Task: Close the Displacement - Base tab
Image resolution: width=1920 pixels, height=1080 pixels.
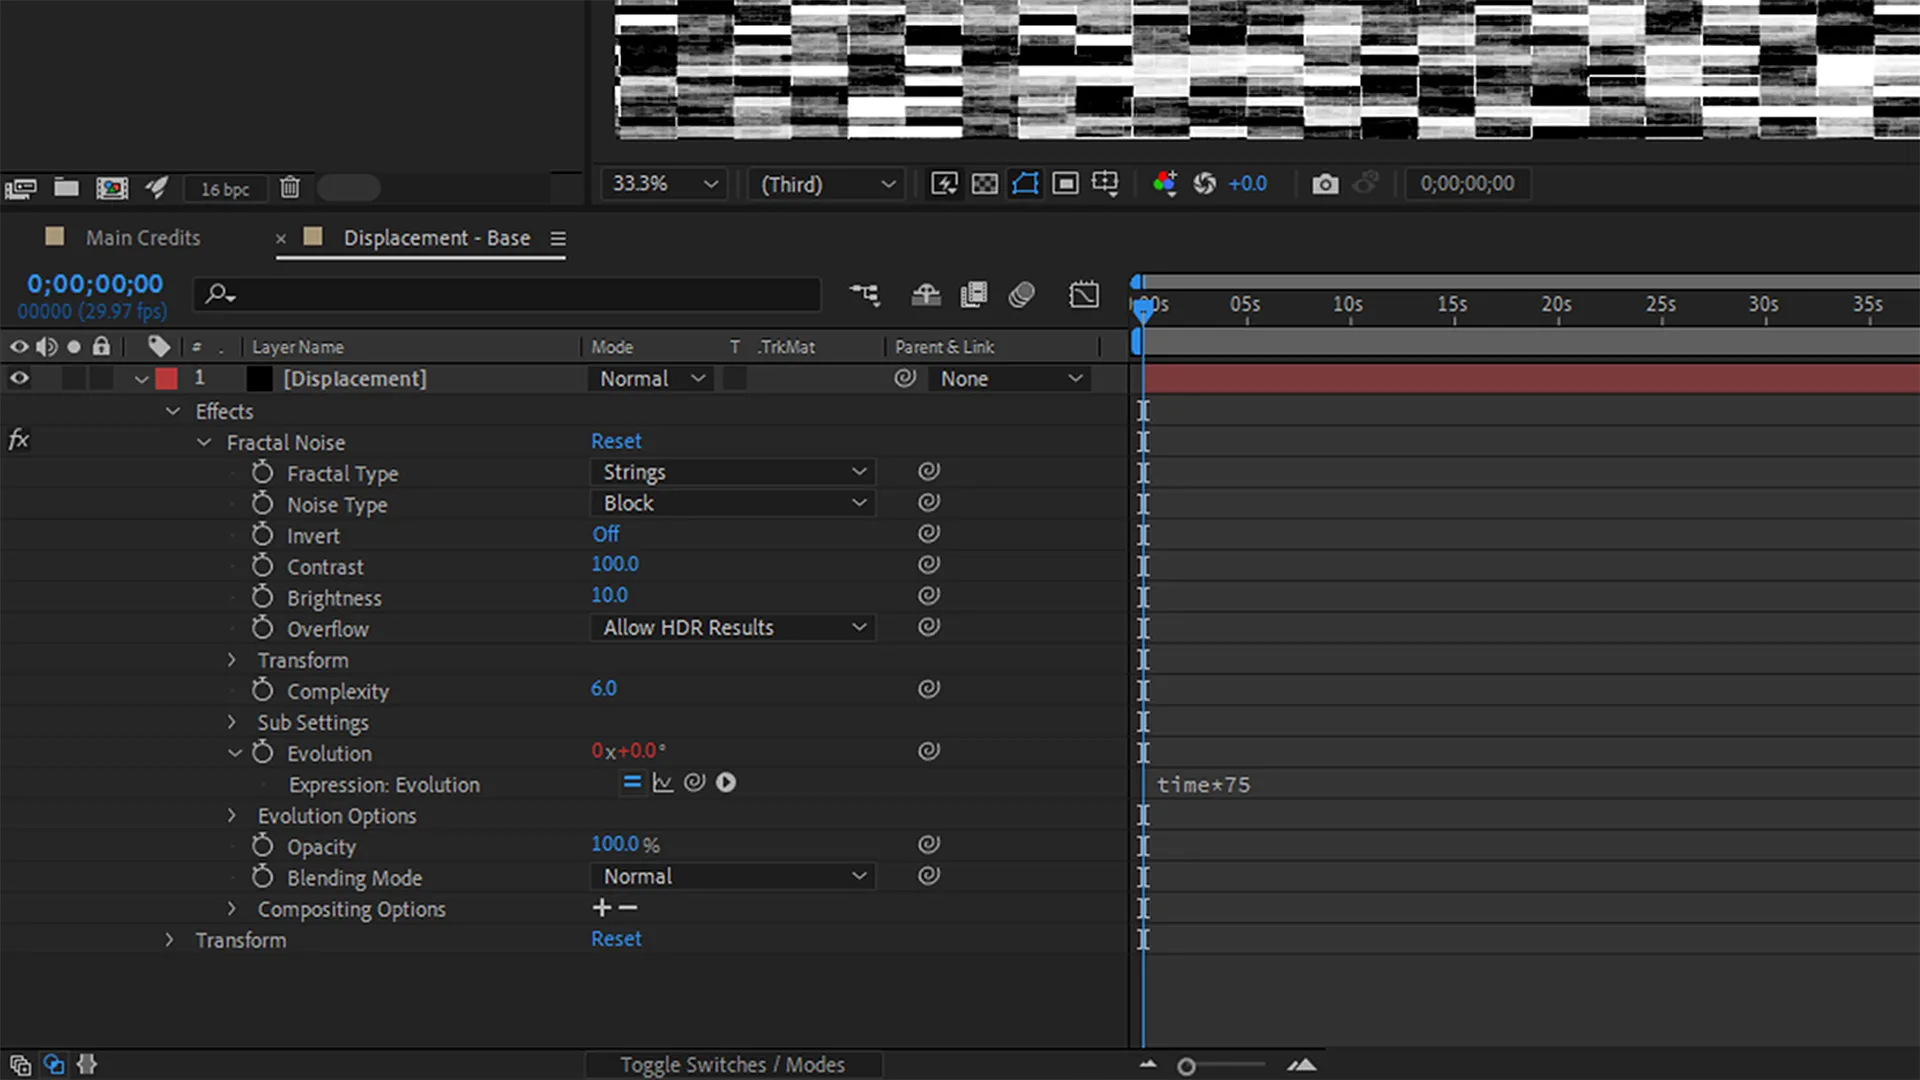Action: [281, 239]
